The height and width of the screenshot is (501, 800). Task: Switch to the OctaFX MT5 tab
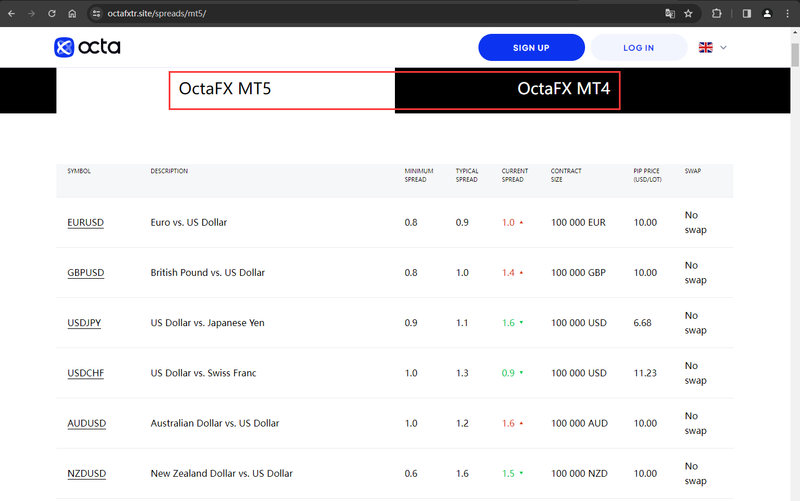coord(225,89)
